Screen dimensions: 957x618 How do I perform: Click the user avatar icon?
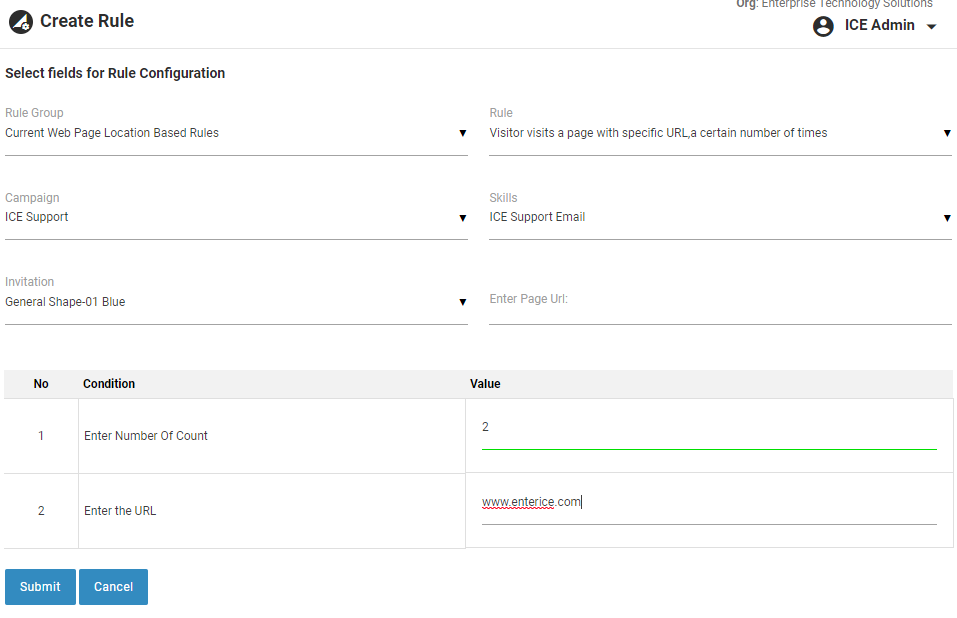coord(823,27)
